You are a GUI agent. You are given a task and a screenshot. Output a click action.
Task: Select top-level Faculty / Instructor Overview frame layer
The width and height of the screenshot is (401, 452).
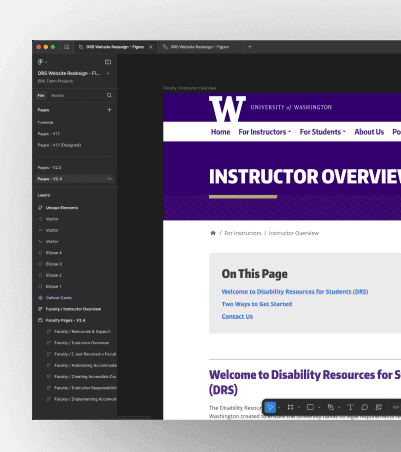pyautogui.click(x=73, y=309)
